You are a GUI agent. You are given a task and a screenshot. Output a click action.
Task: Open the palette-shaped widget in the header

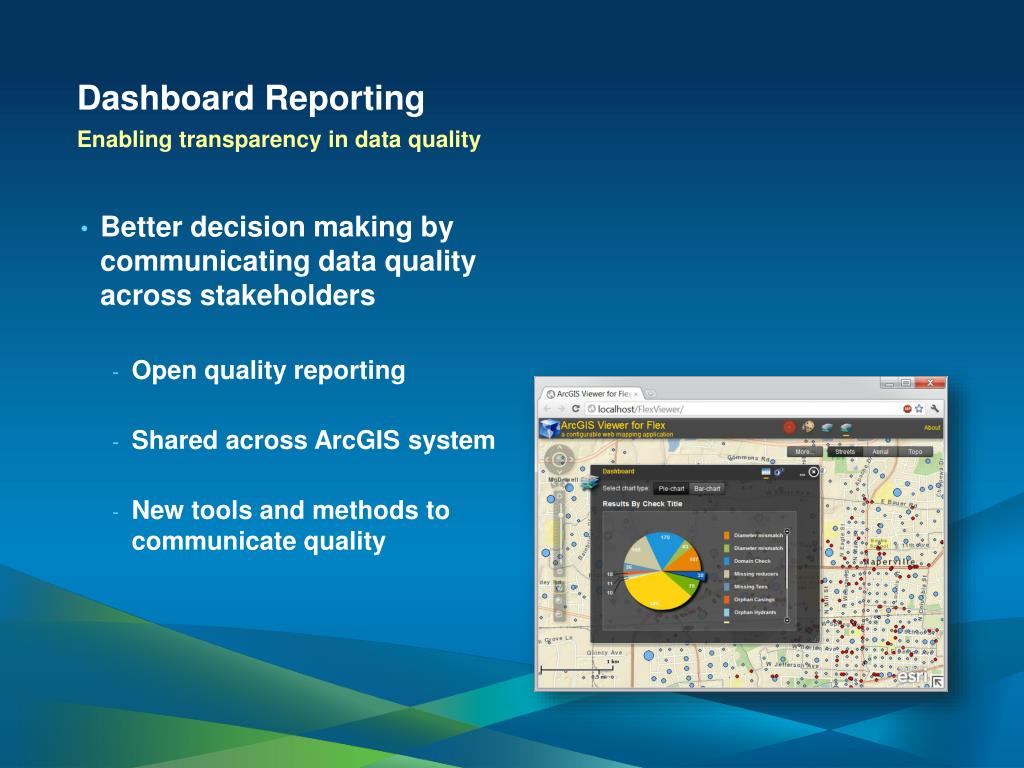click(808, 426)
